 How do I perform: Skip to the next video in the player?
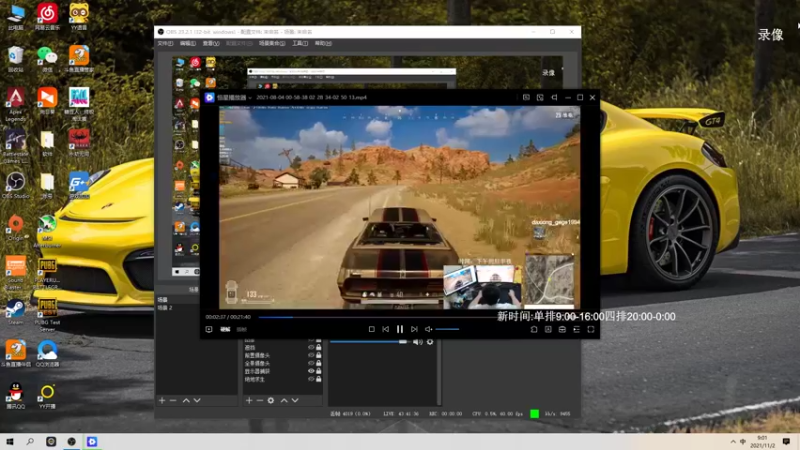point(414,329)
